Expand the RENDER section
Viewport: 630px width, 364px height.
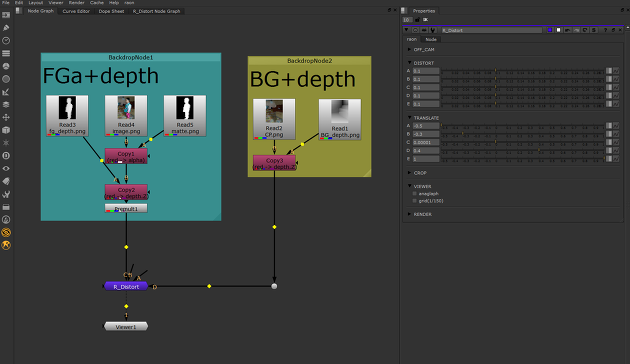[409, 214]
